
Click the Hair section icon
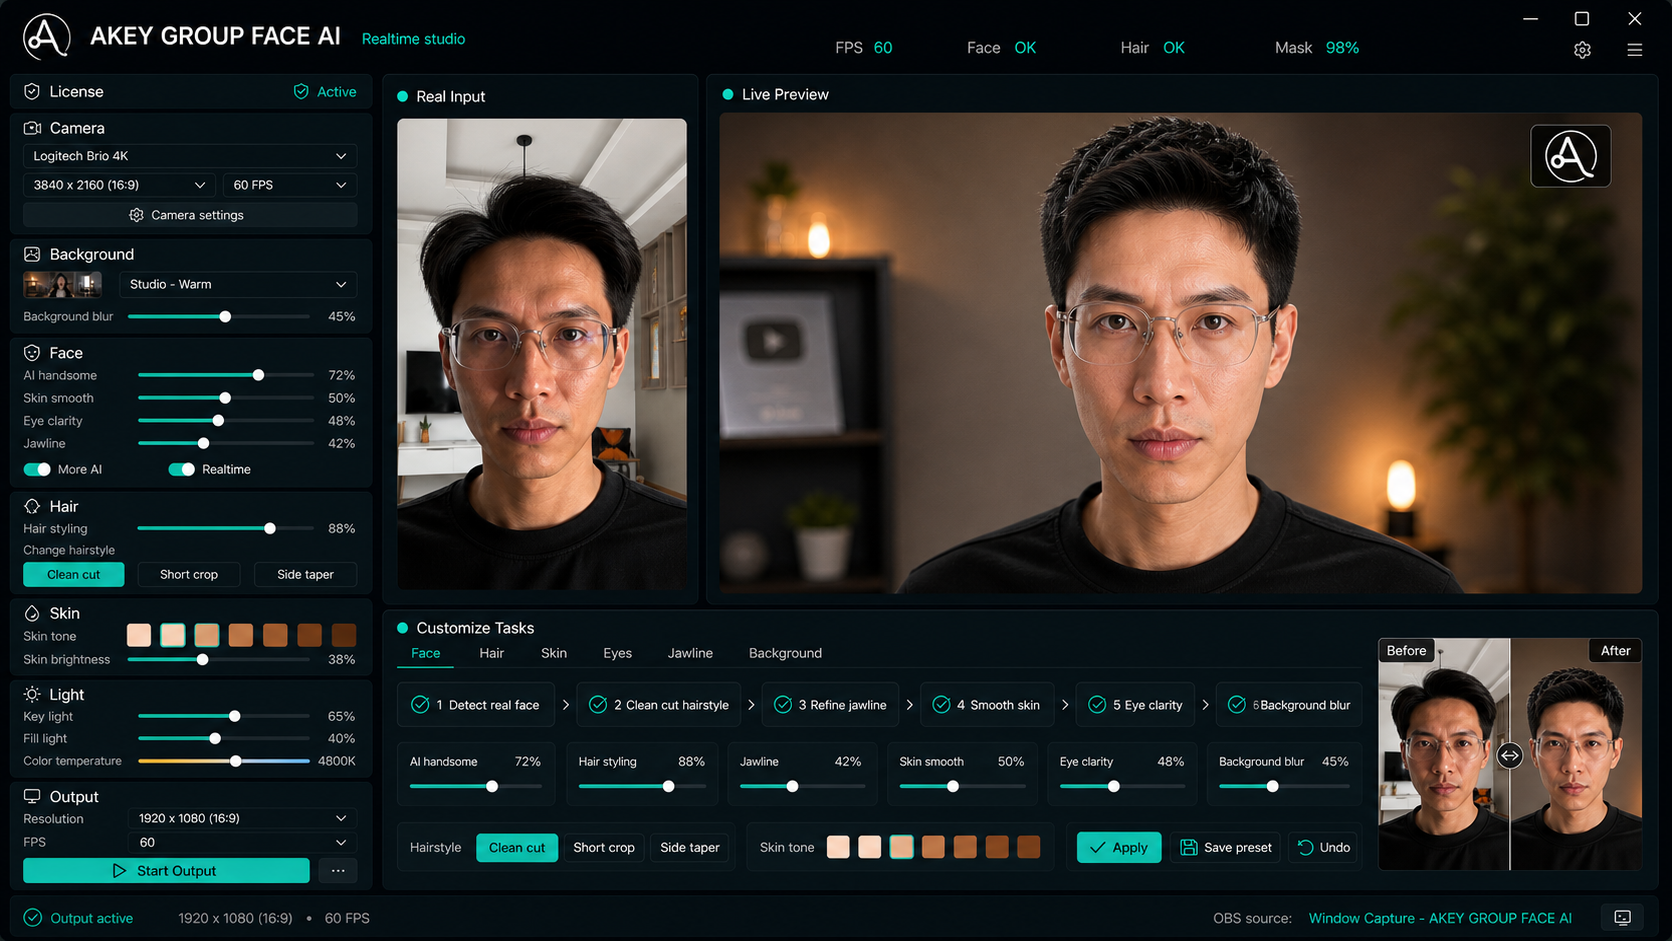click(32, 506)
